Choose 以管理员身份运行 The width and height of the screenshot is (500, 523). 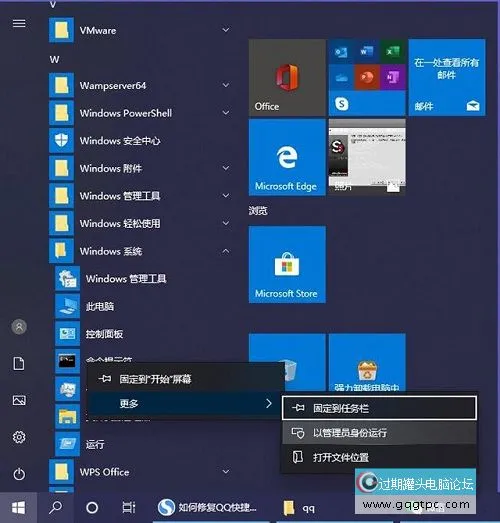pos(379,433)
